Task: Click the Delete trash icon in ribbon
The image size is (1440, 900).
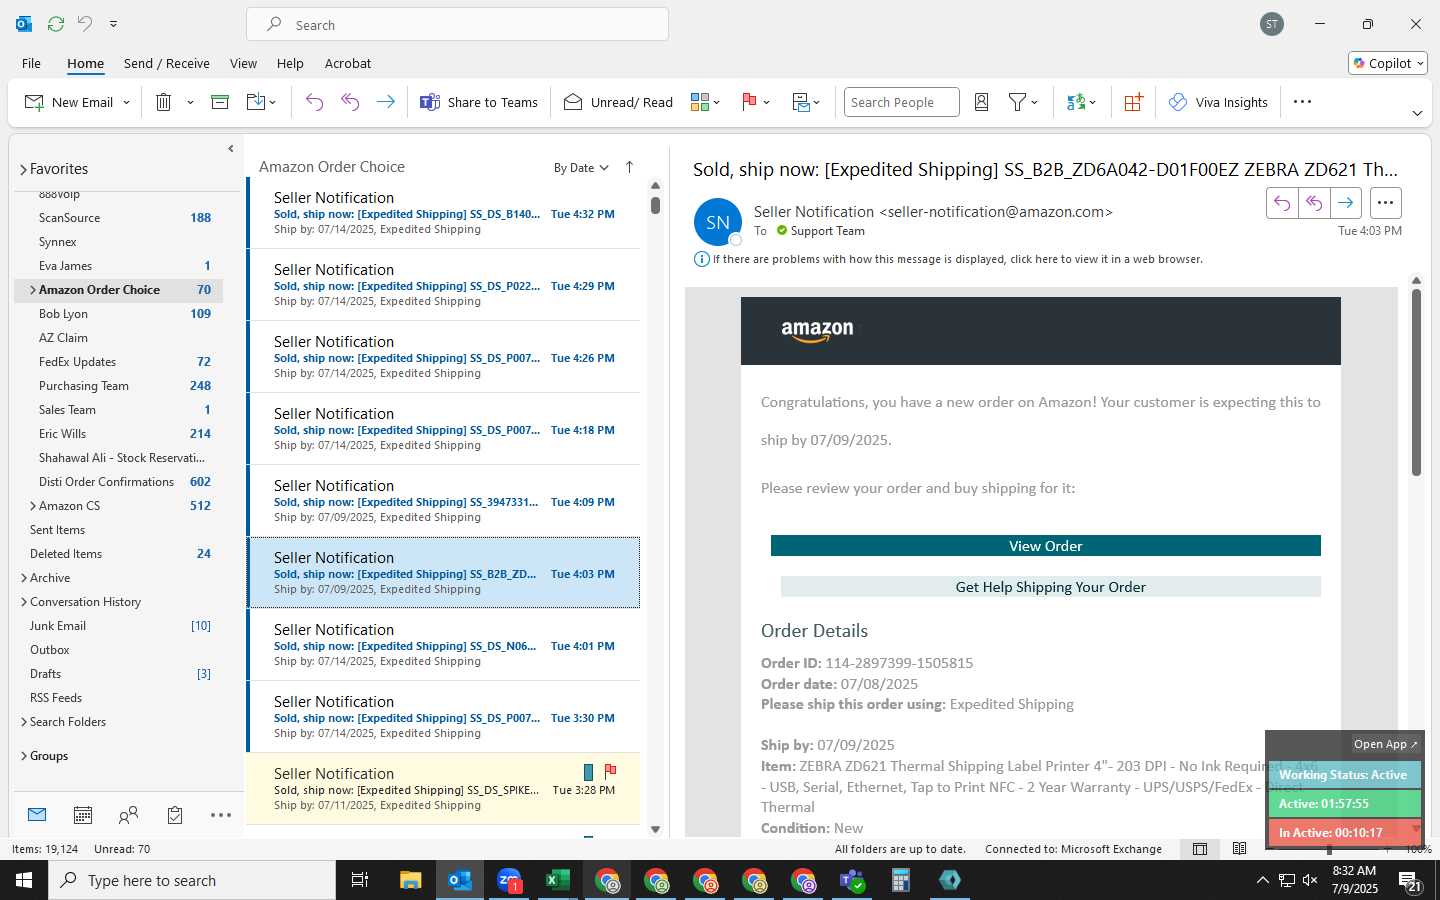Action: (x=164, y=102)
